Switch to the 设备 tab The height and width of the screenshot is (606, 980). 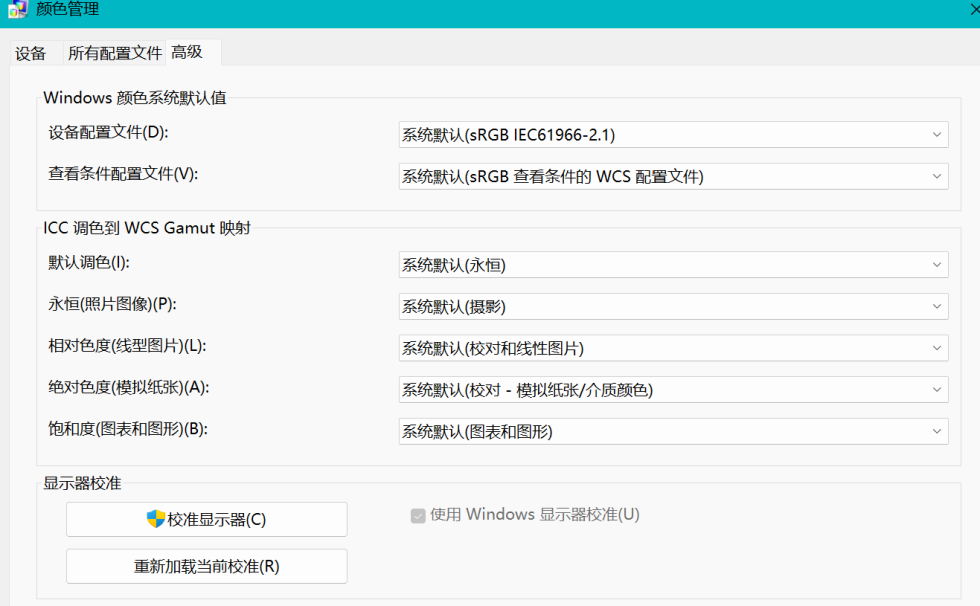pyautogui.click(x=31, y=54)
